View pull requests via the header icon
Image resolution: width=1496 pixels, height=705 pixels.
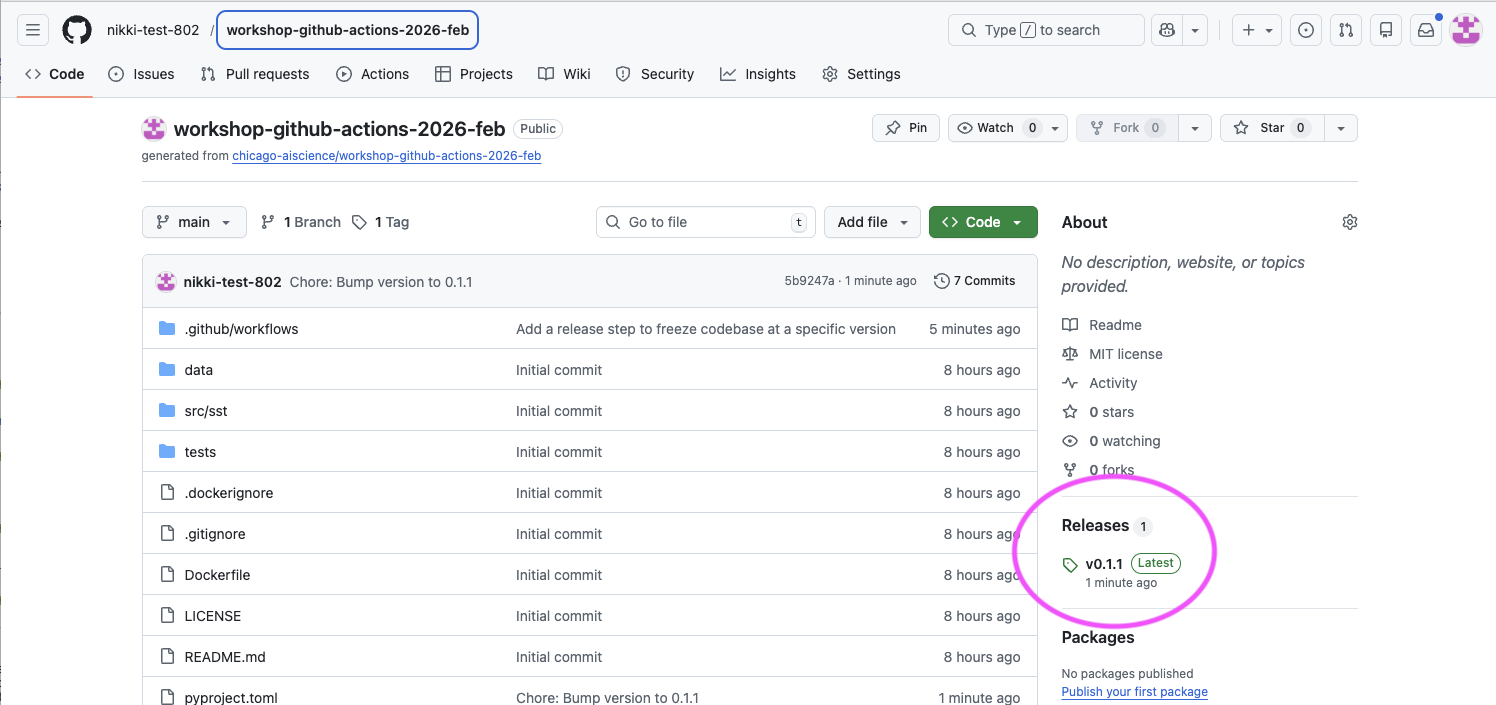tap(1345, 29)
